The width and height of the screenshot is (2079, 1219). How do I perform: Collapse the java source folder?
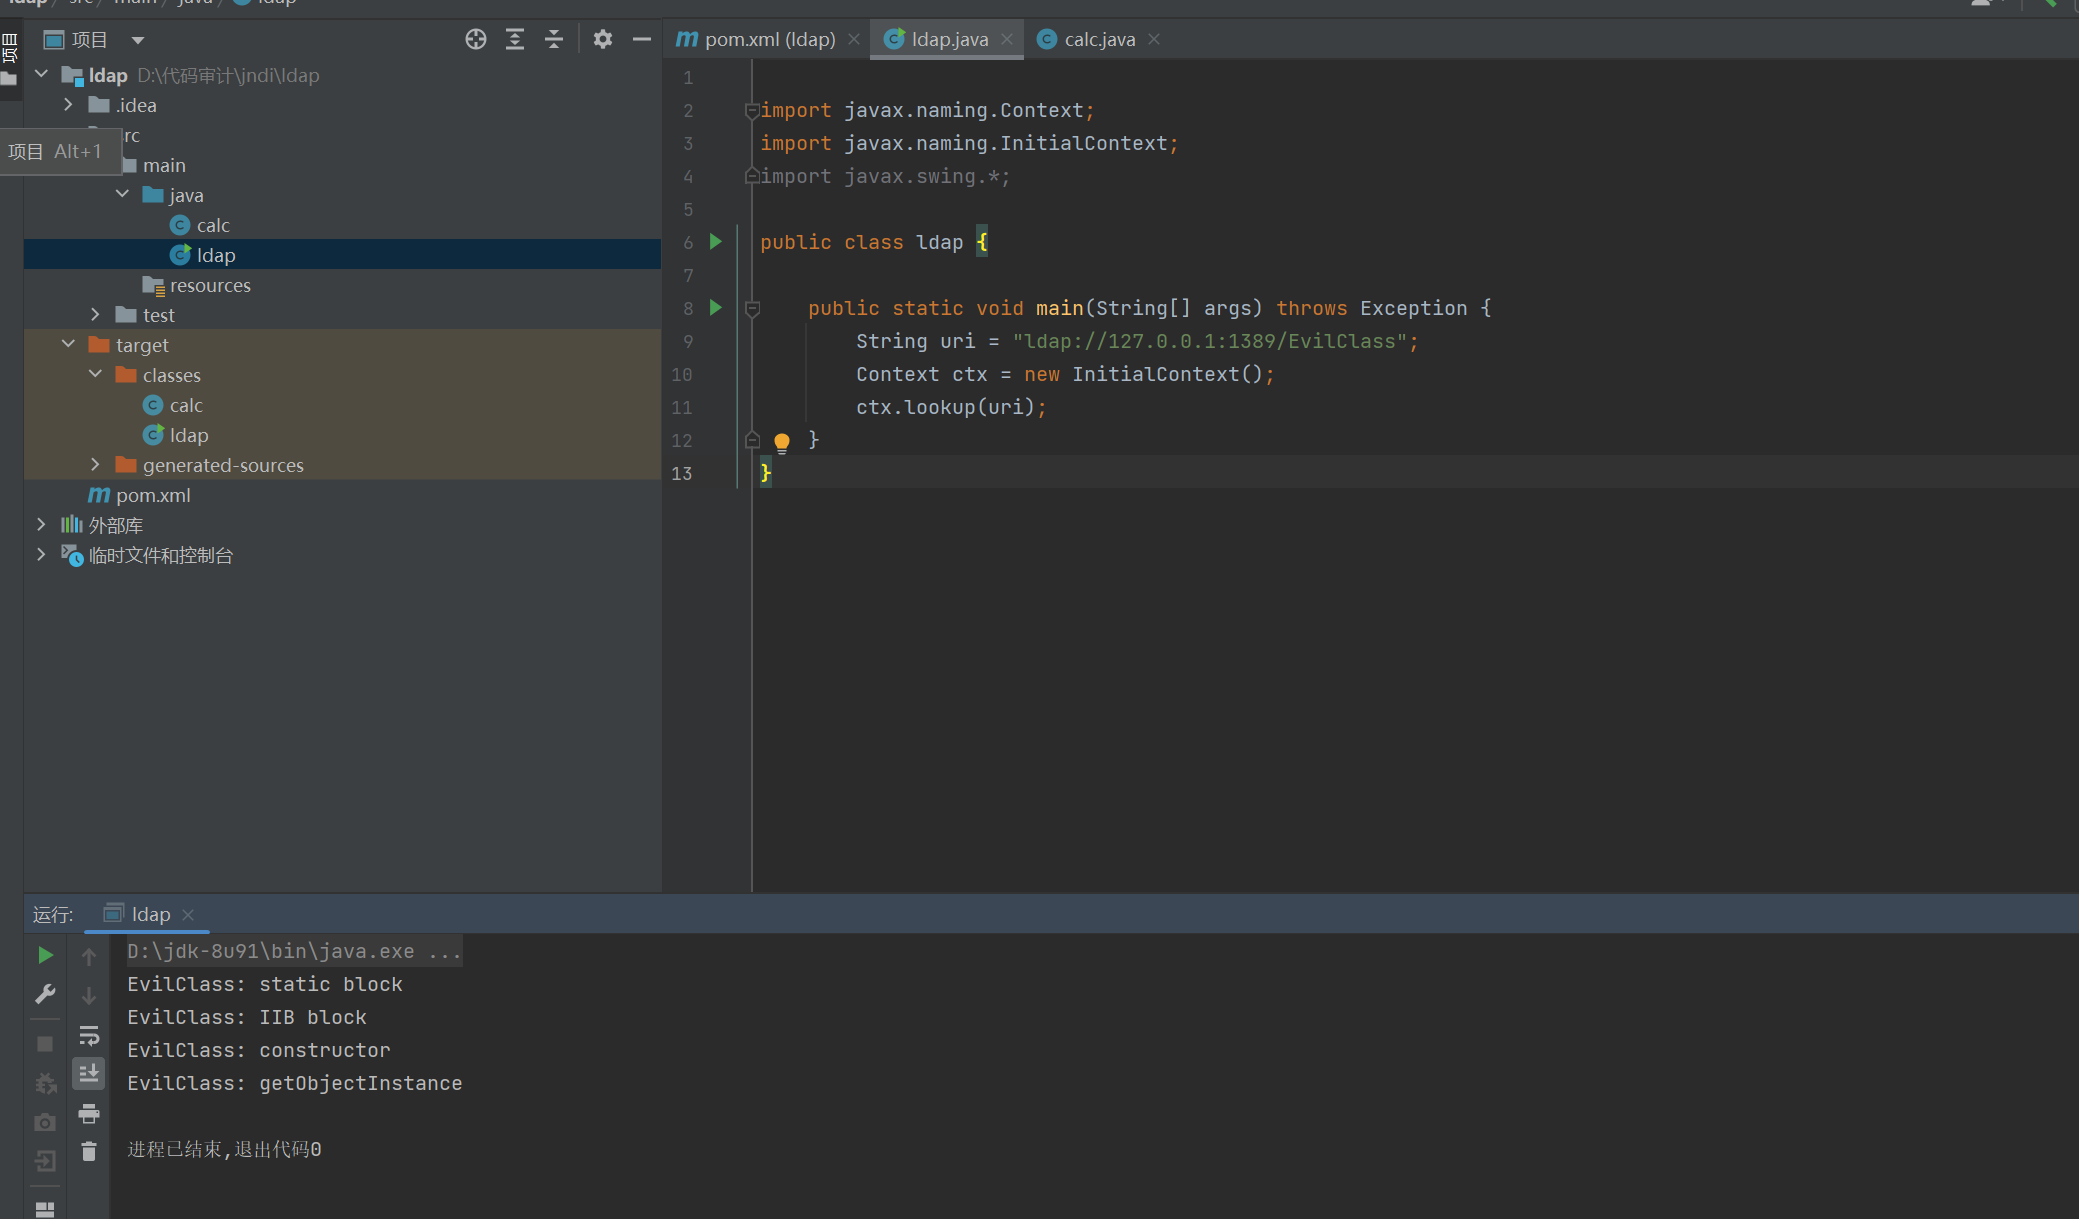pyautogui.click(x=122, y=194)
